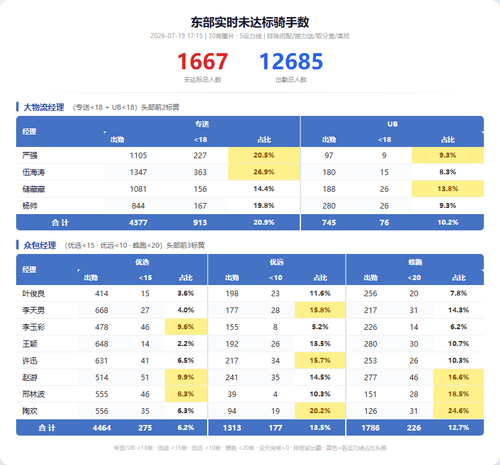The width and height of the screenshot is (500, 465).
Task: Click the total value 913
Action: click(x=200, y=223)
